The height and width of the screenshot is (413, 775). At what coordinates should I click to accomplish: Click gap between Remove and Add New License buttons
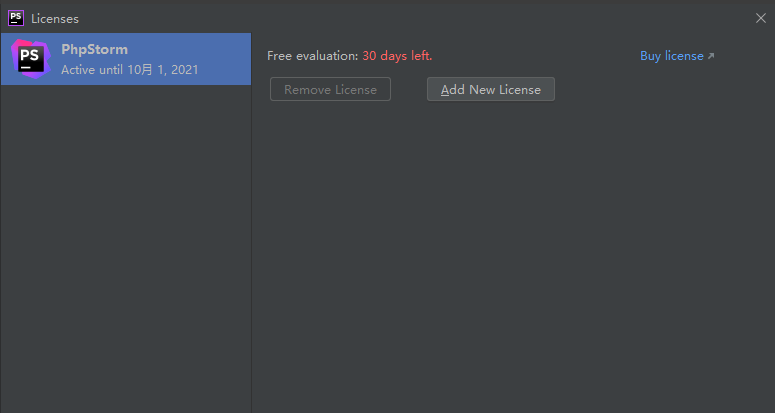tap(409, 90)
